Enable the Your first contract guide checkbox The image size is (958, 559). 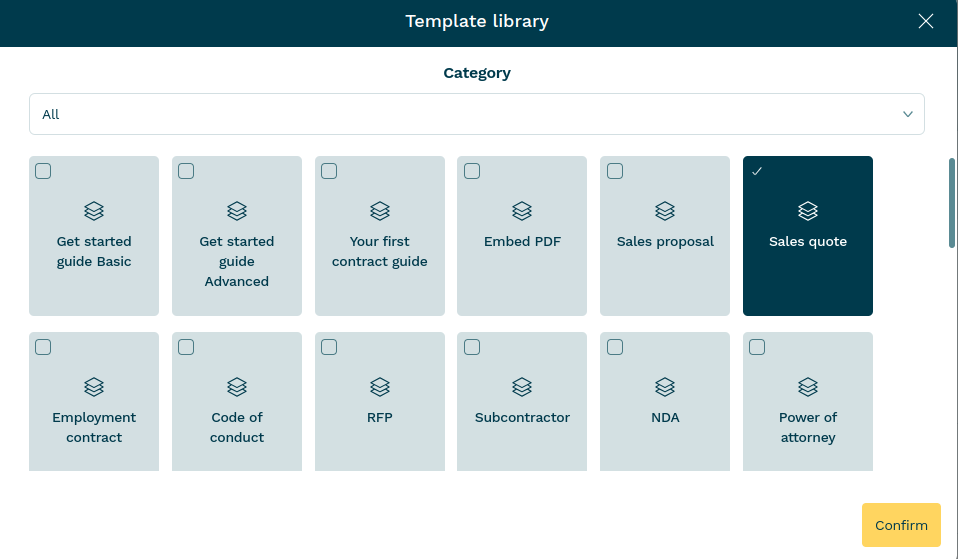point(329,171)
